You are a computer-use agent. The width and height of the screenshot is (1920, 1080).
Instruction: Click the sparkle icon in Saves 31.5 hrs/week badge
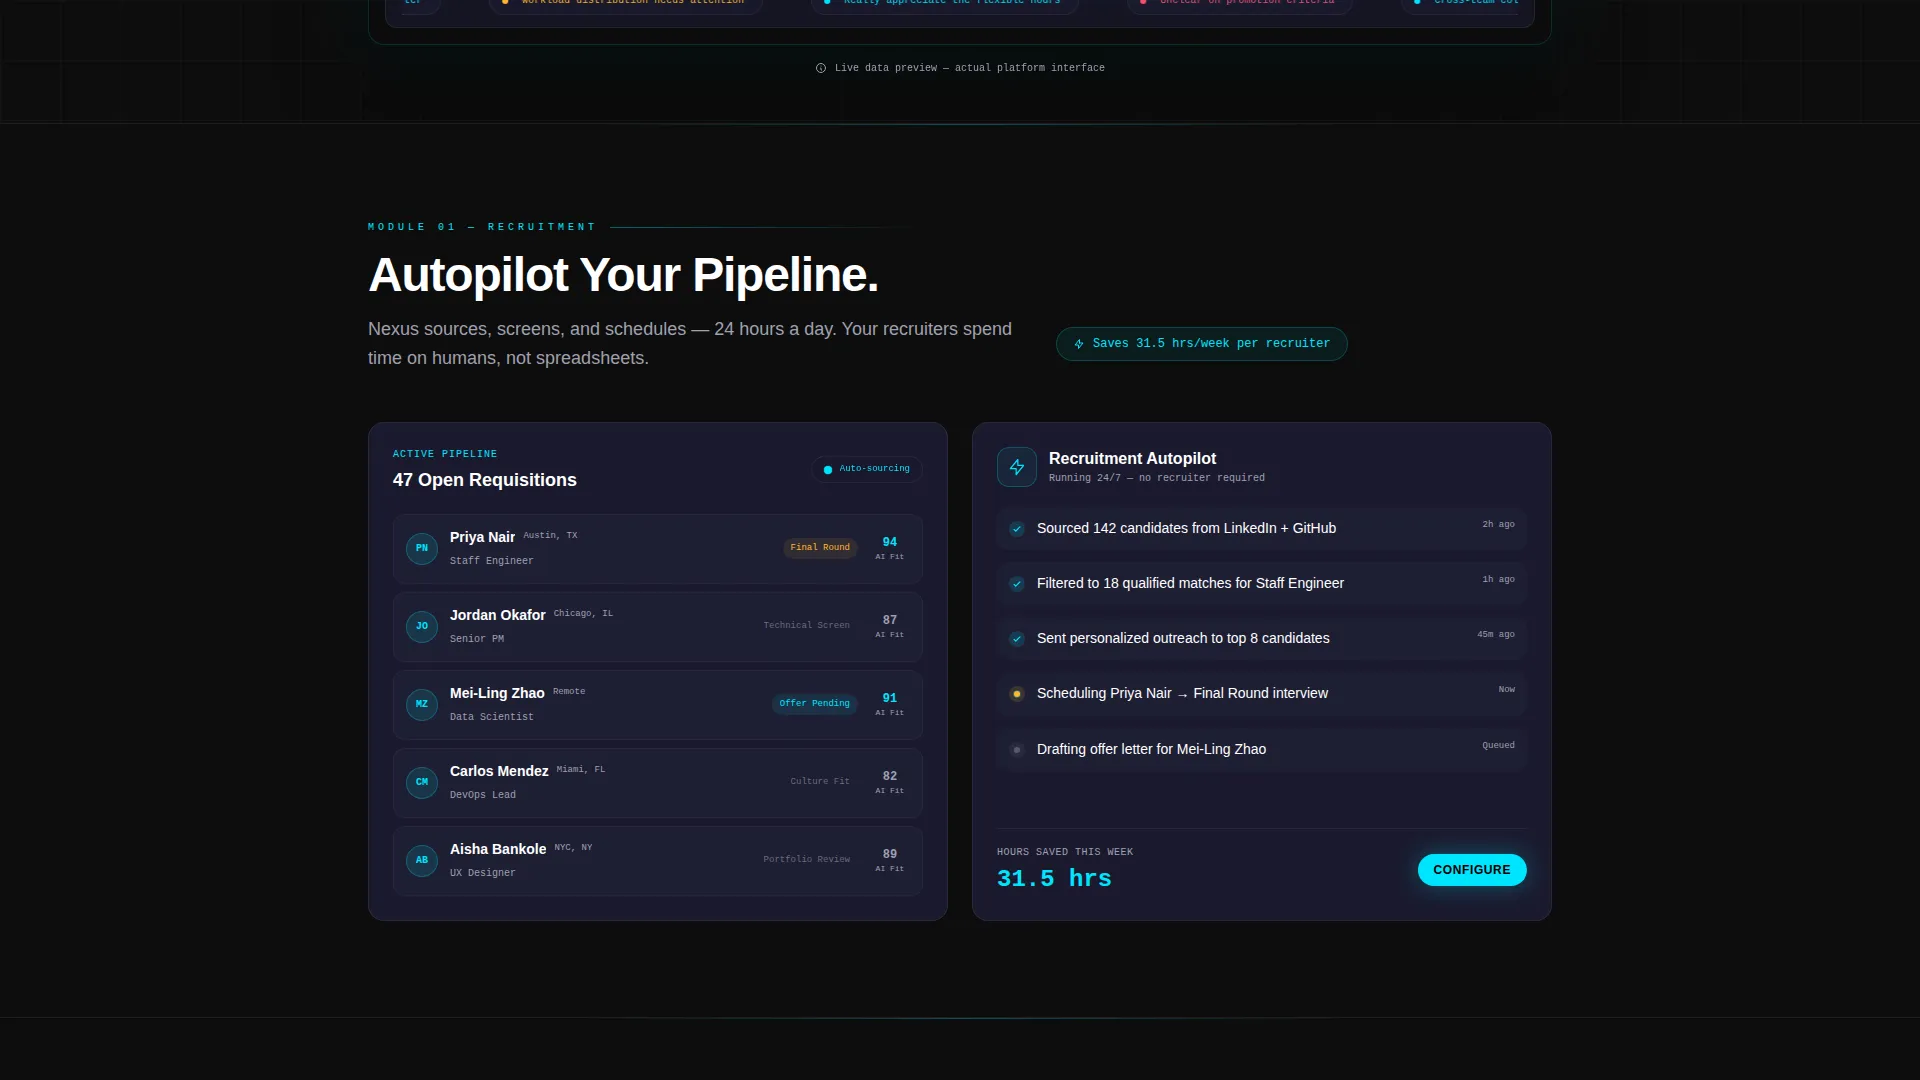pyautogui.click(x=1079, y=344)
